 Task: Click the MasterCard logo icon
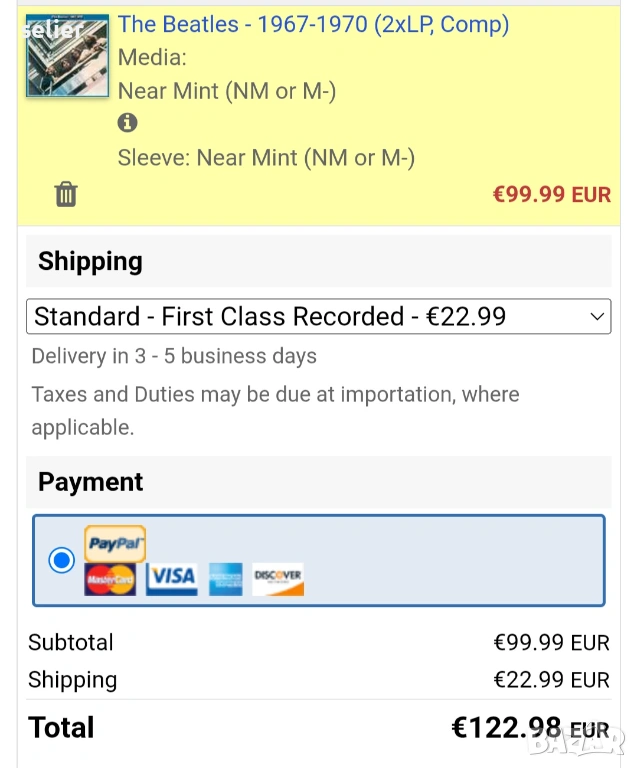[x=110, y=579]
